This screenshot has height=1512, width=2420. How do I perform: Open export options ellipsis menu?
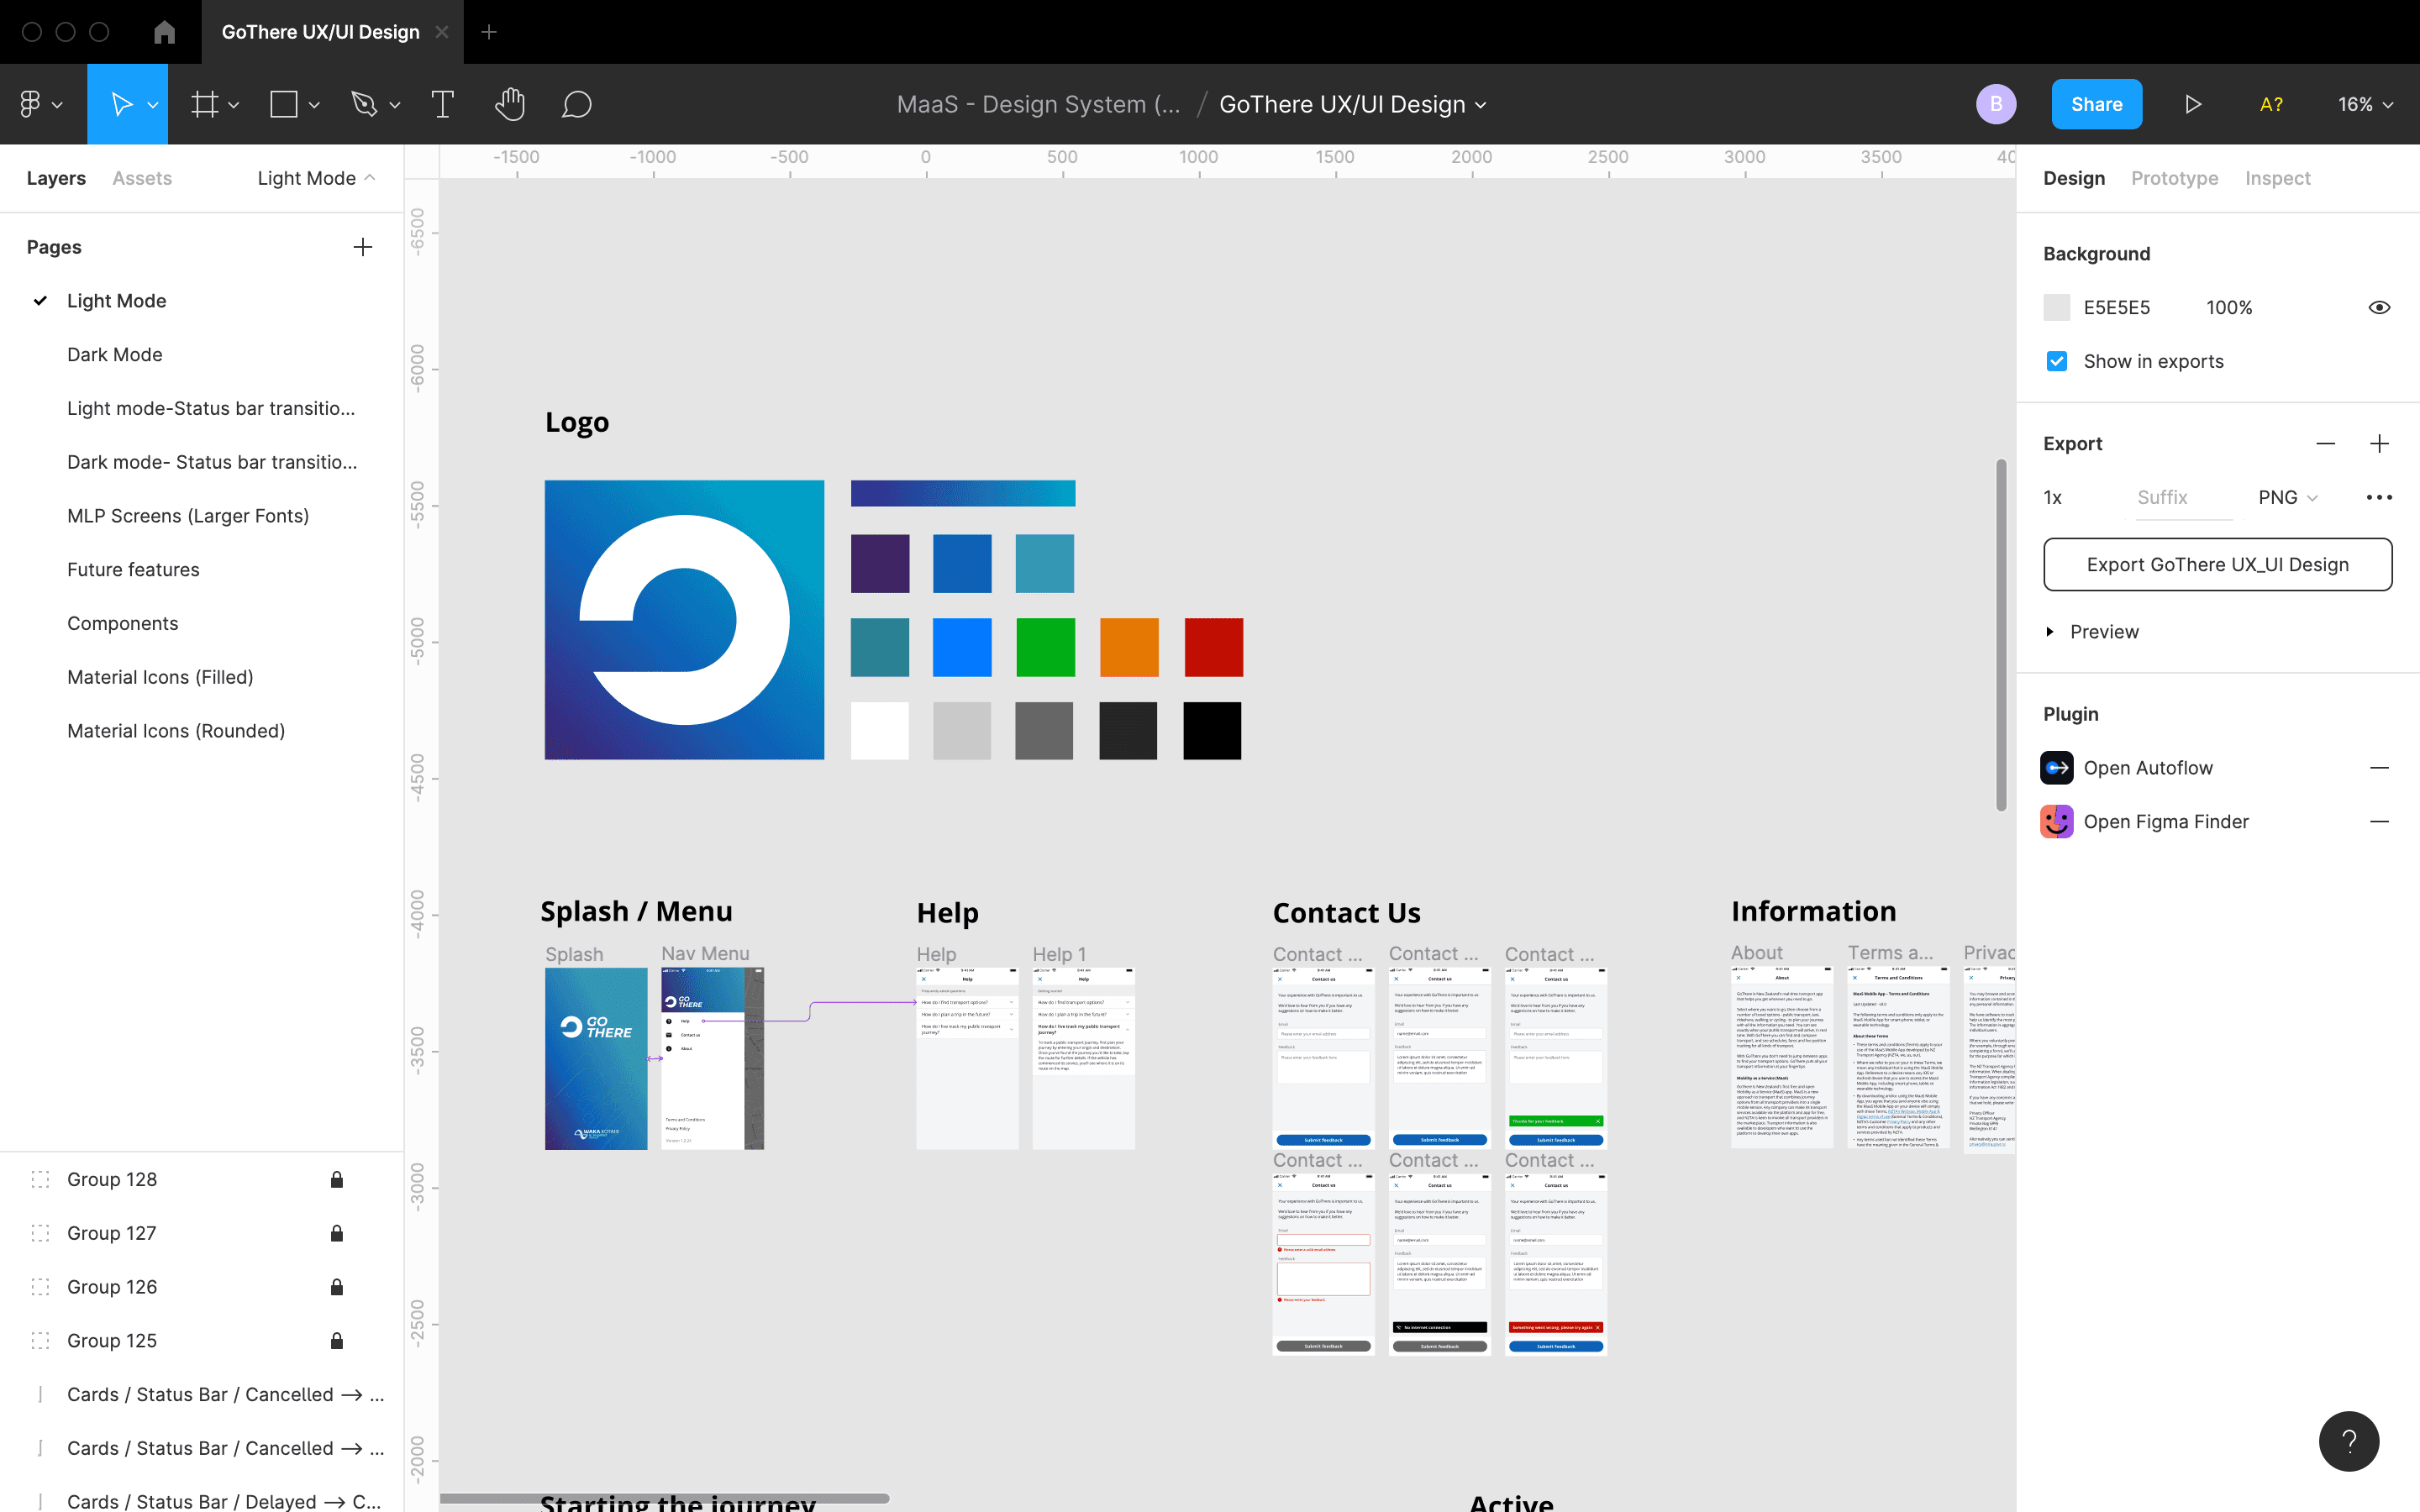pyautogui.click(x=2379, y=497)
